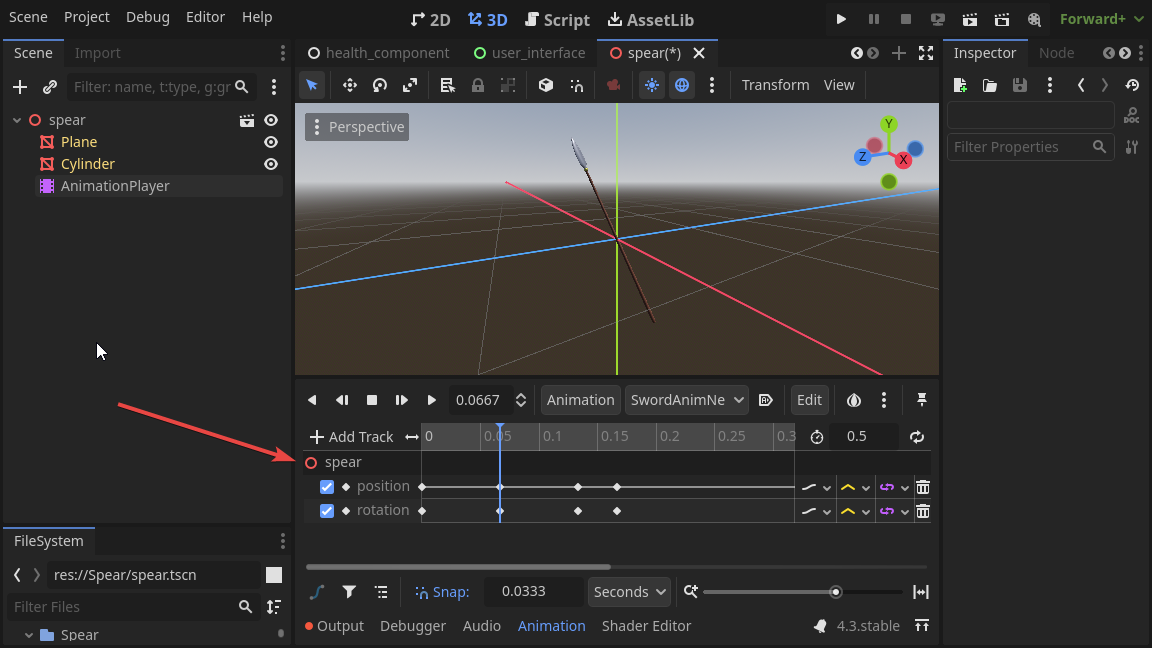This screenshot has width=1152, height=648.
Task: Hide the Cylinder node
Action: [271, 164]
